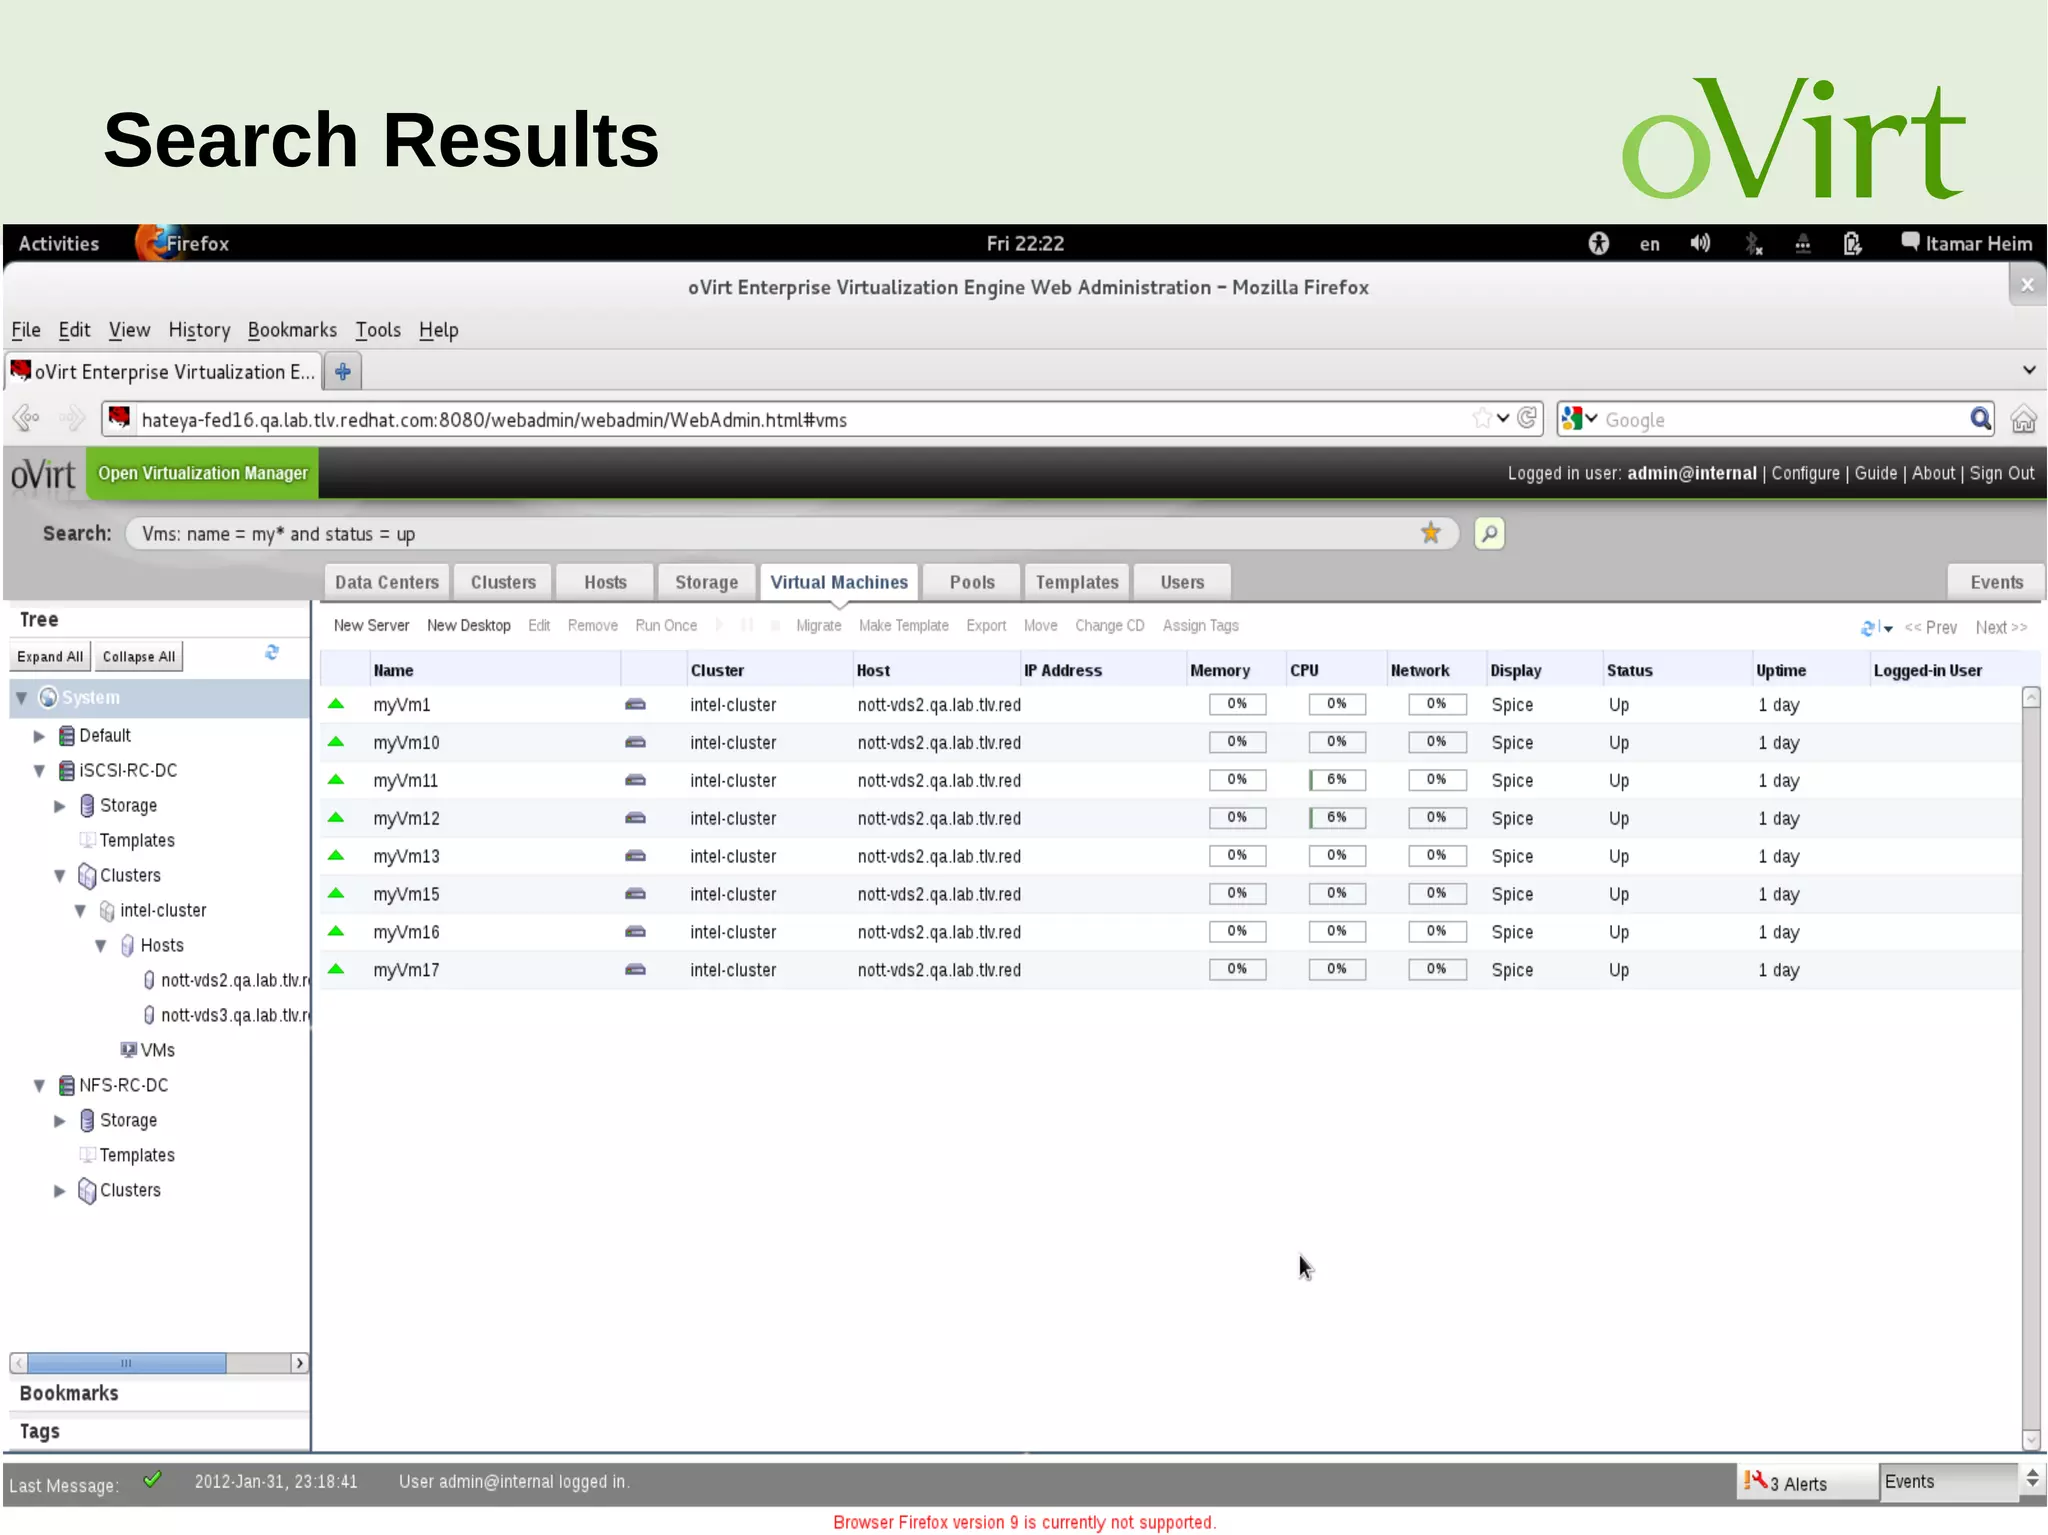Screen dimensions: 2048x1535
Task: Click the Sign Out link
Action: click(2001, 473)
